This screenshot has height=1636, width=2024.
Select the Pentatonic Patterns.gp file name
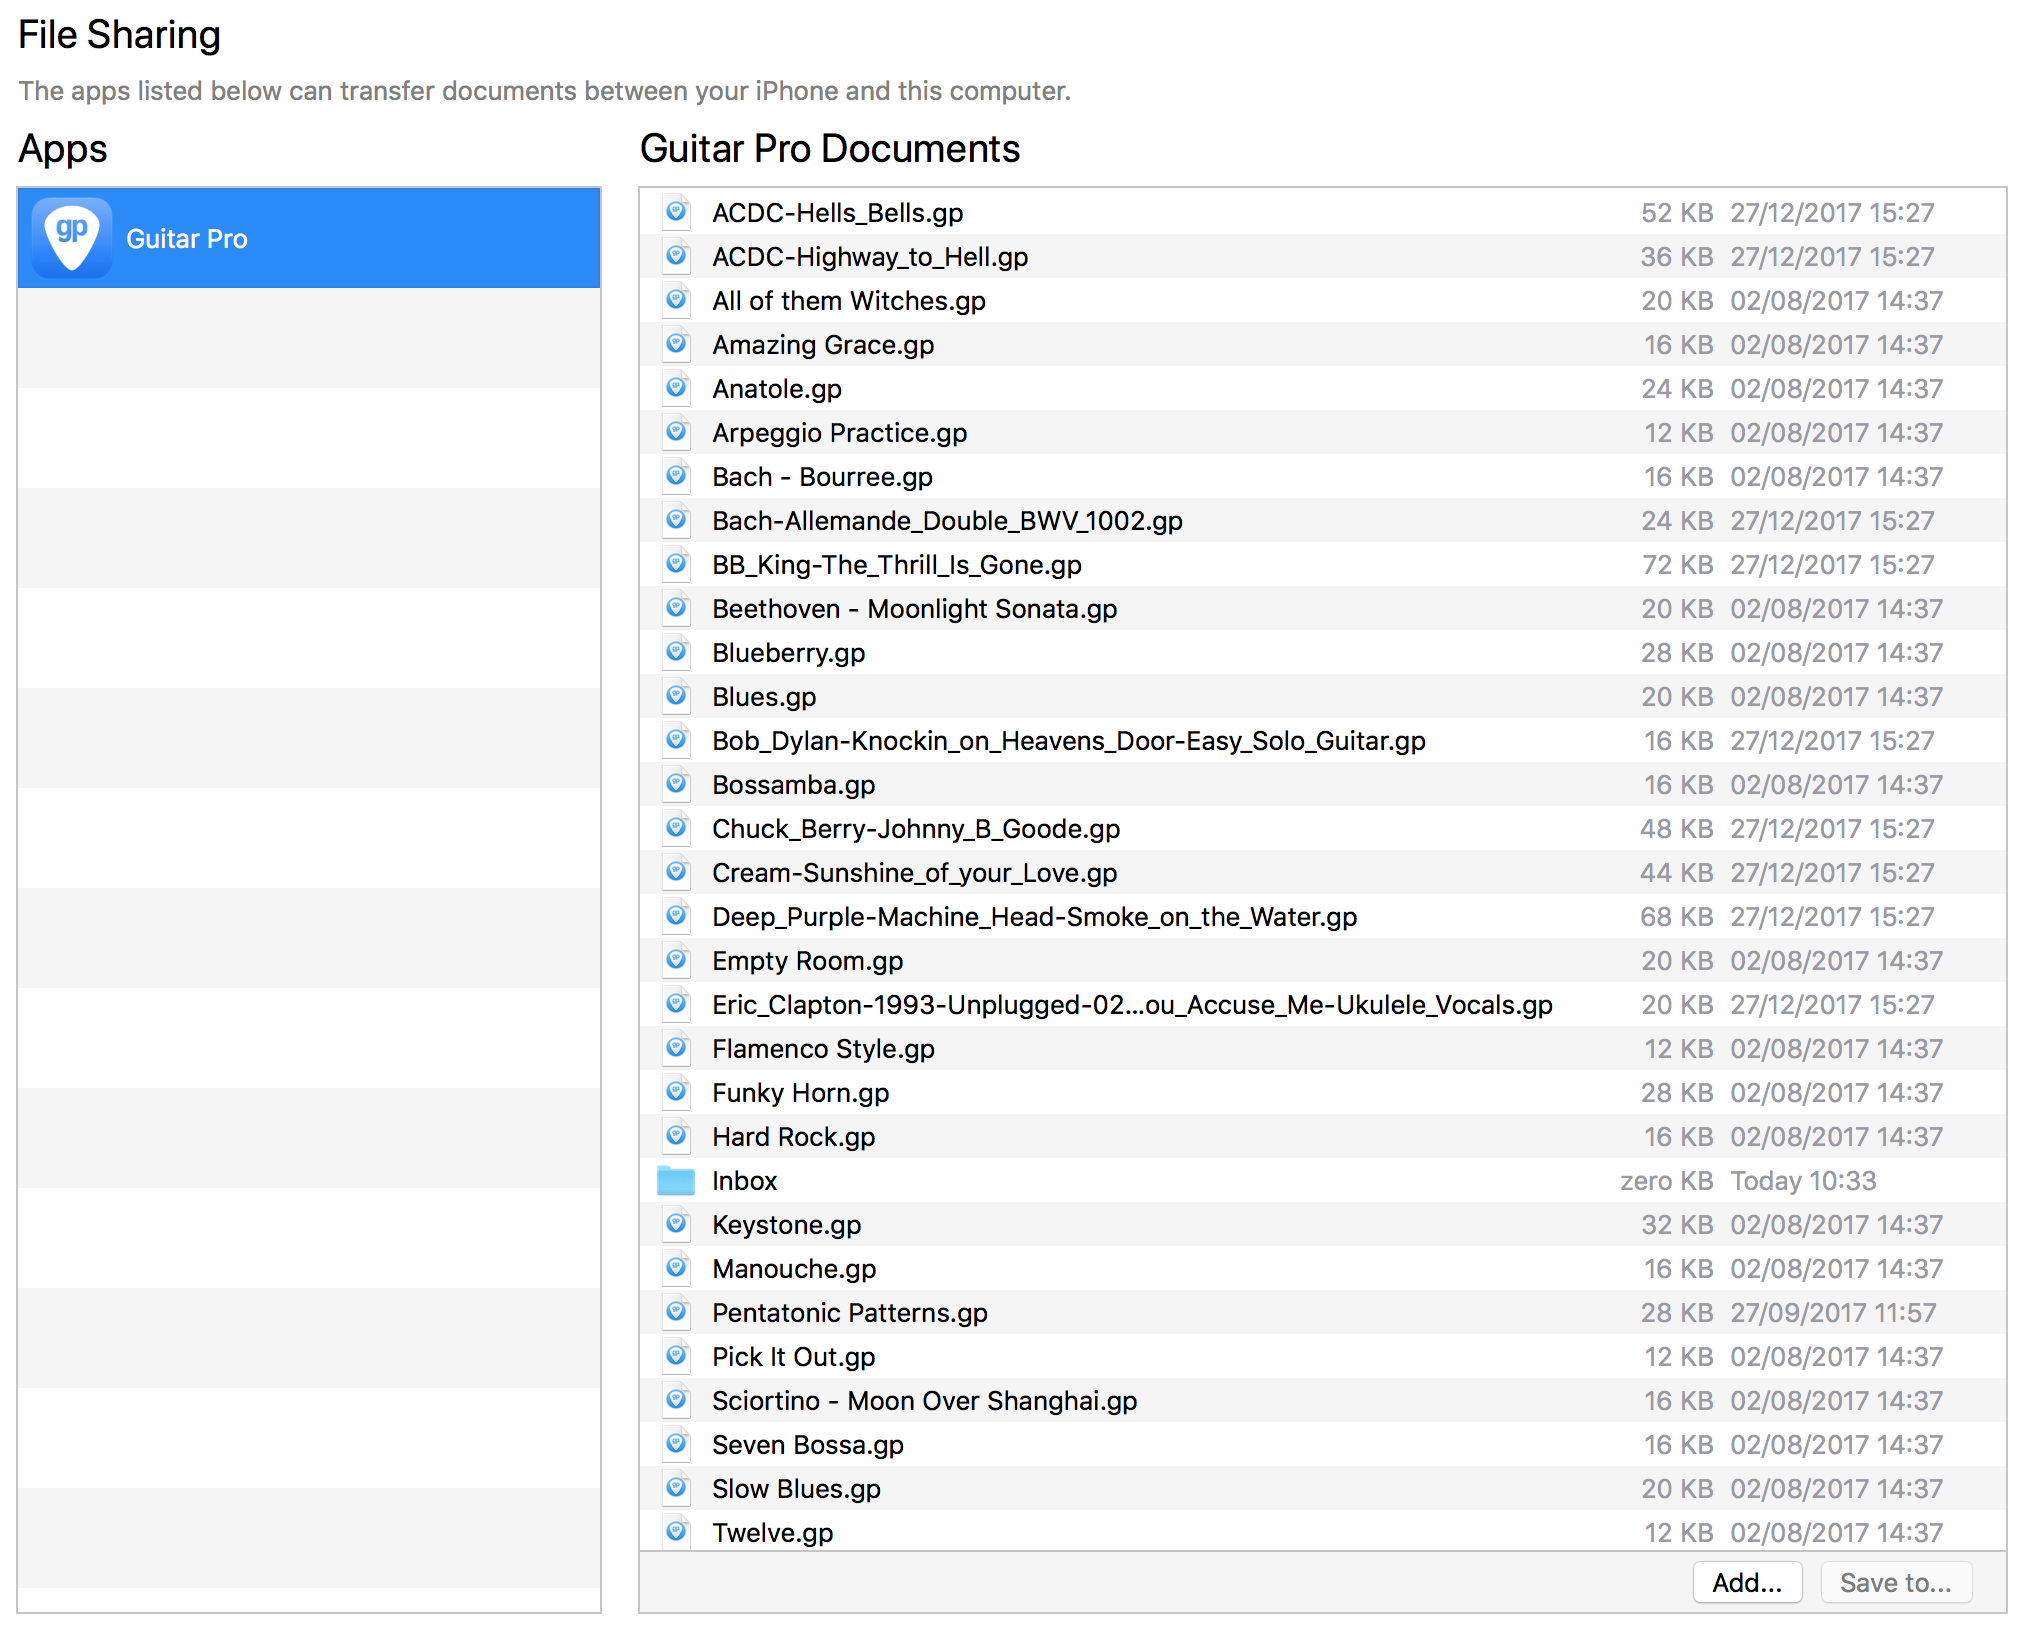pos(850,1313)
